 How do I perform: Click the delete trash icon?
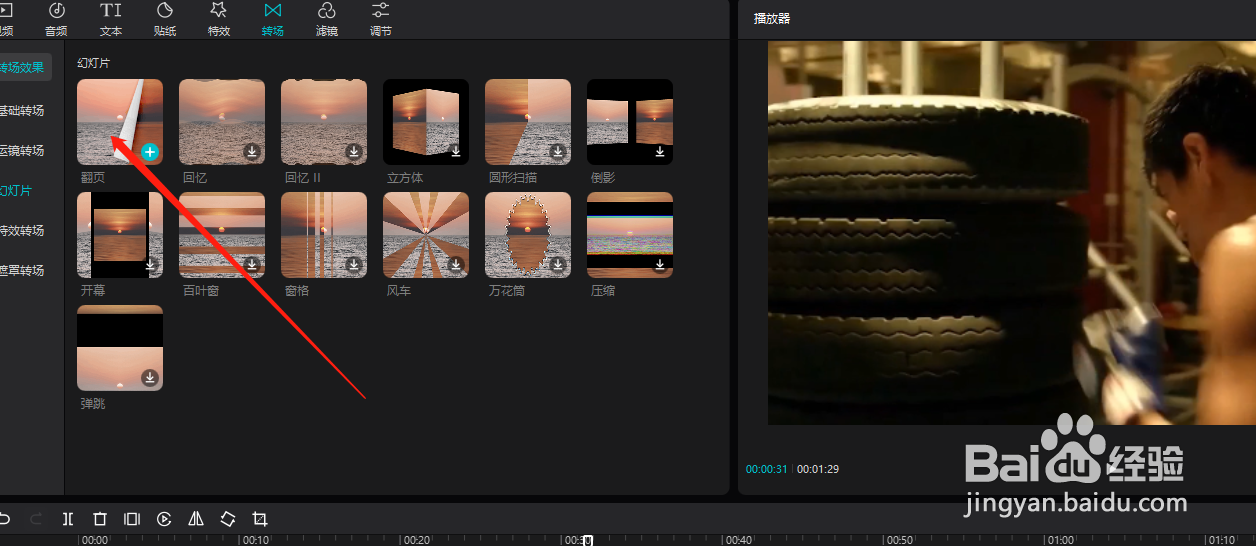100,519
